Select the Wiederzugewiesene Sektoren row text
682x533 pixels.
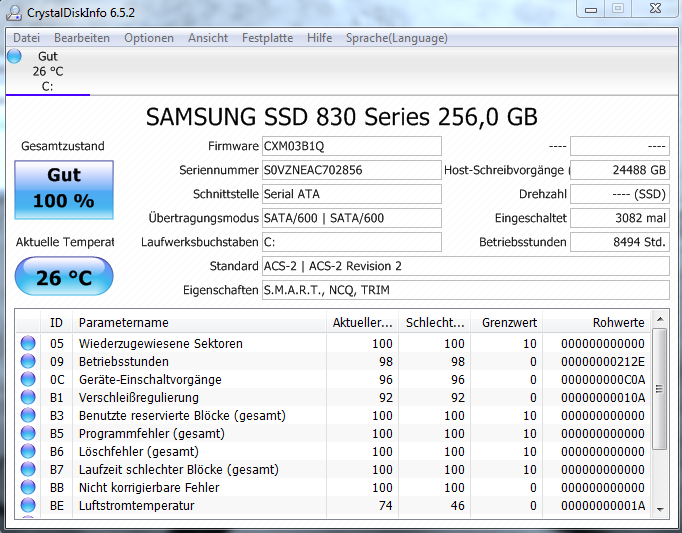[x=160, y=344]
